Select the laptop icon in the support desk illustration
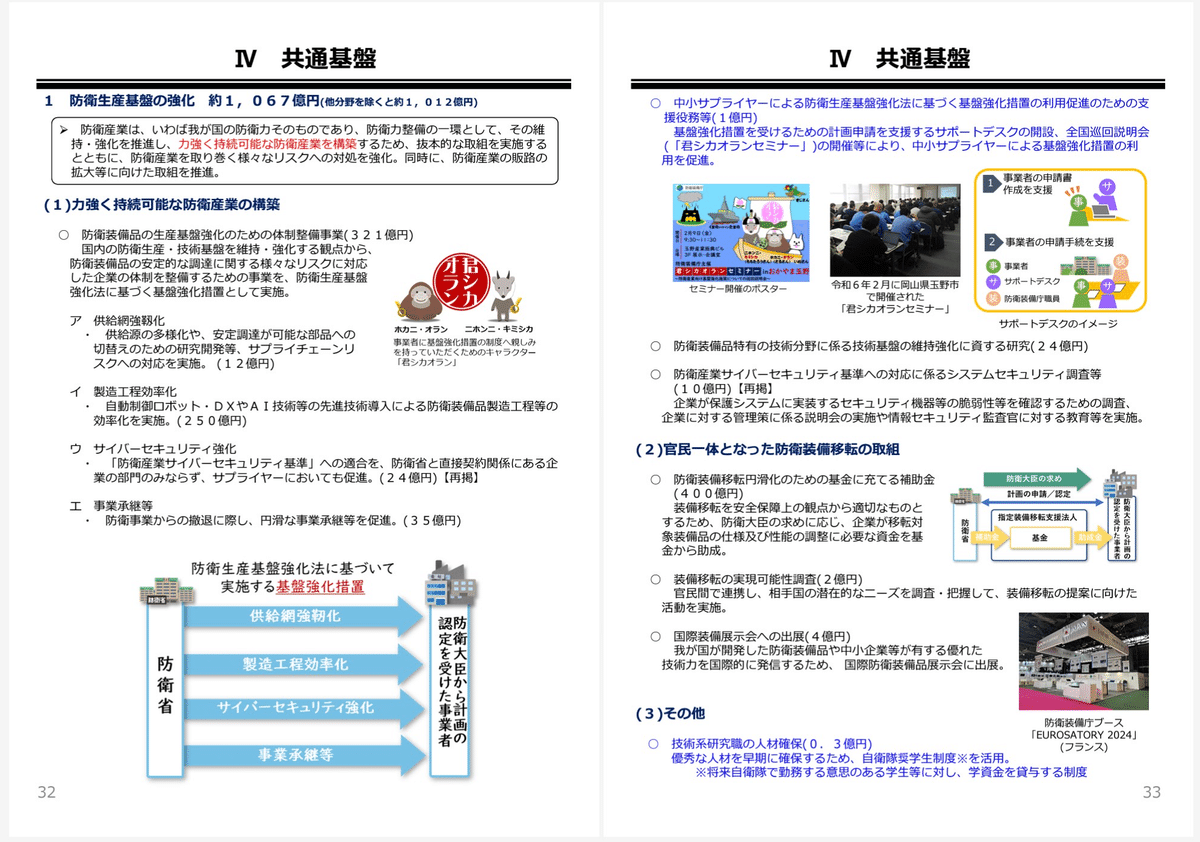Image resolution: width=1200 pixels, height=842 pixels. pyautogui.click(x=1102, y=212)
